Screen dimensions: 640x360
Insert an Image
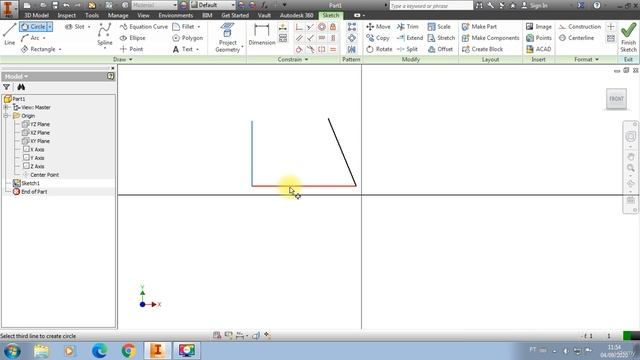[x=538, y=27]
